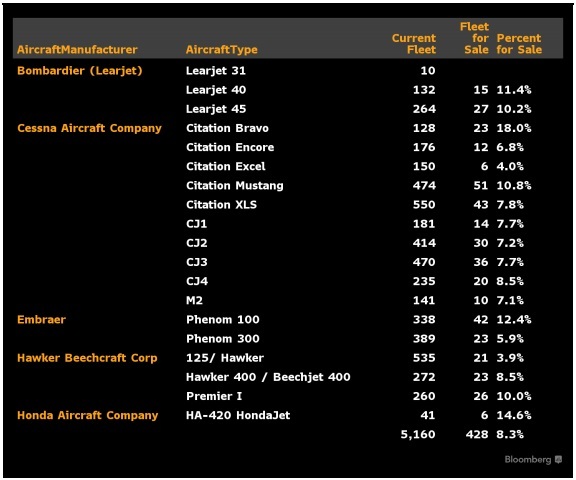This screenshot has height=480, width=576.
Task: Click the Percent for Sale column header
Action: (x=519, y=44)
